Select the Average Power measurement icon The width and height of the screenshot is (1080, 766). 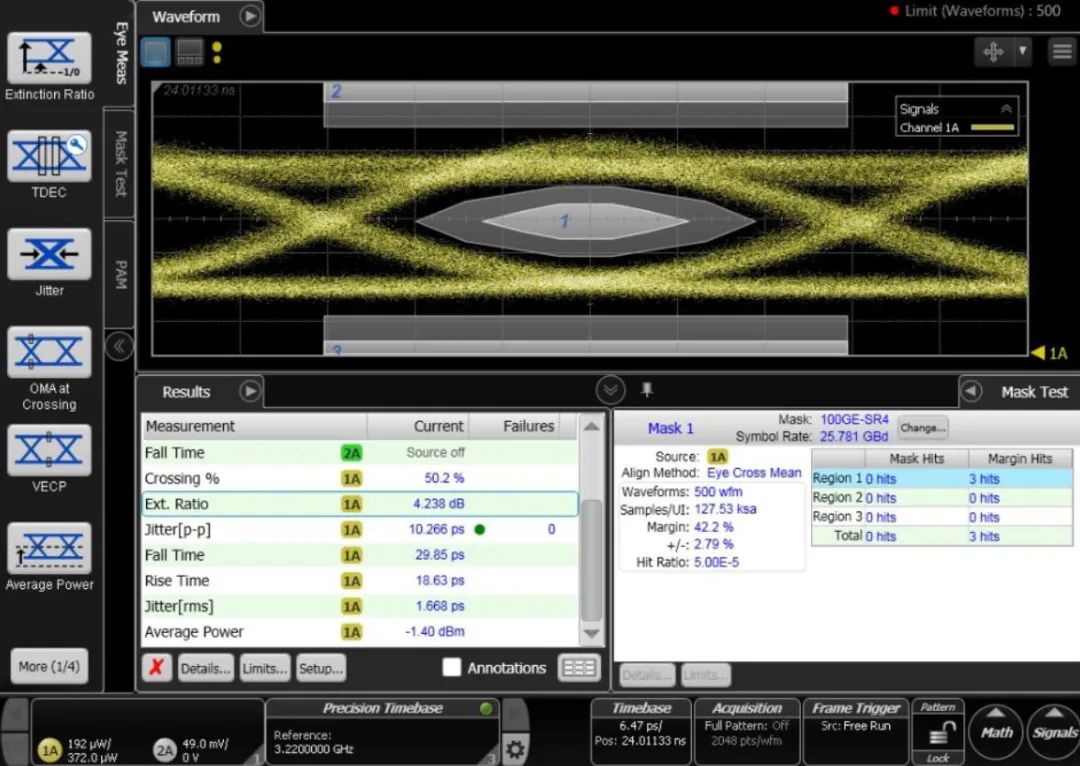click(49, 548)
